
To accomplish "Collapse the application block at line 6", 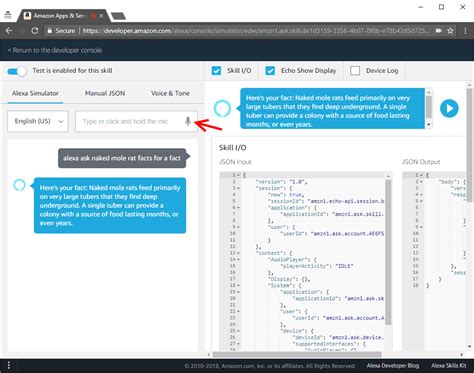I will coord(238,207).
